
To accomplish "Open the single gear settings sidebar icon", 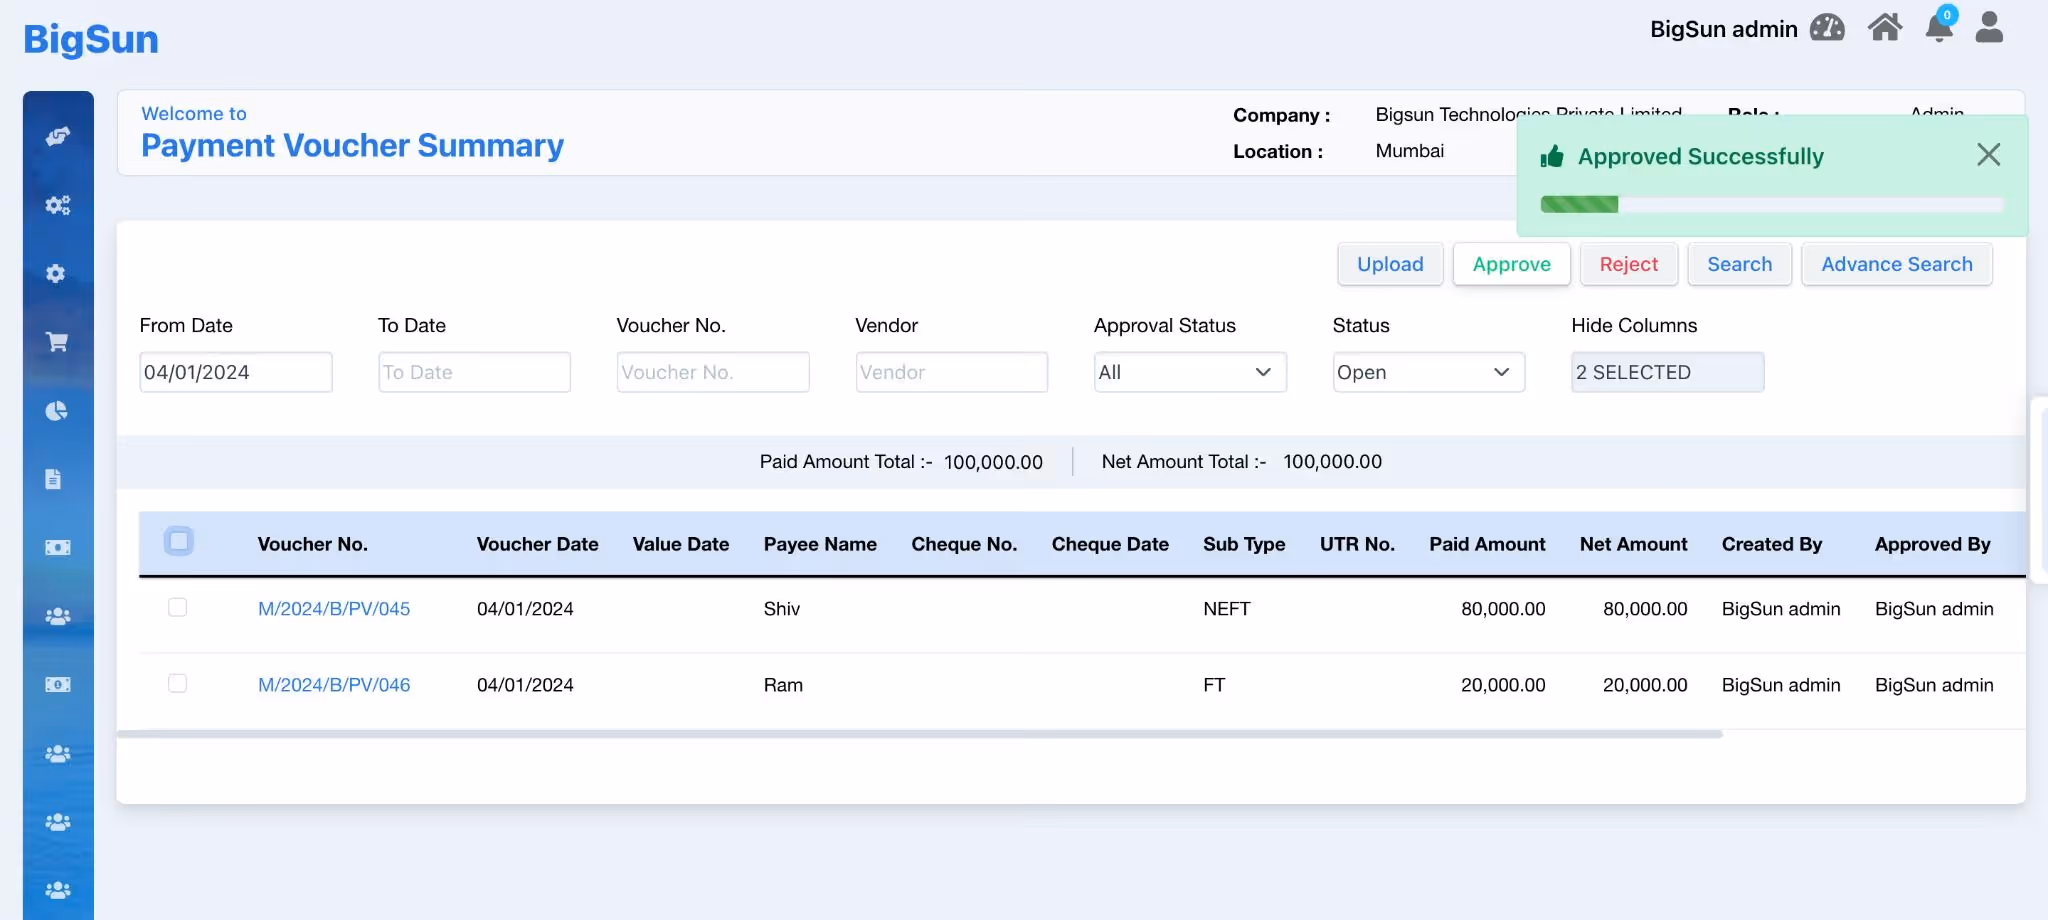I will tap(56, 273).
